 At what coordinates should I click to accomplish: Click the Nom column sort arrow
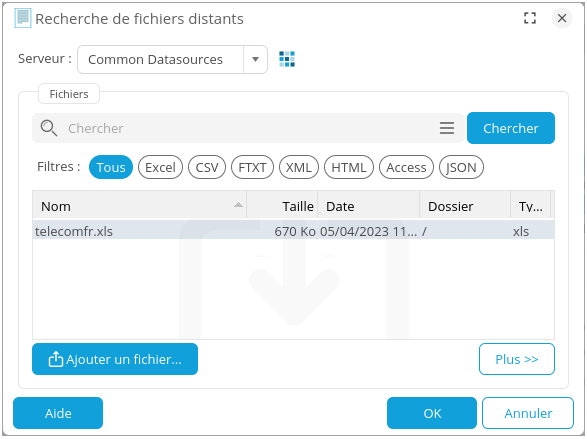pos(238,205)
